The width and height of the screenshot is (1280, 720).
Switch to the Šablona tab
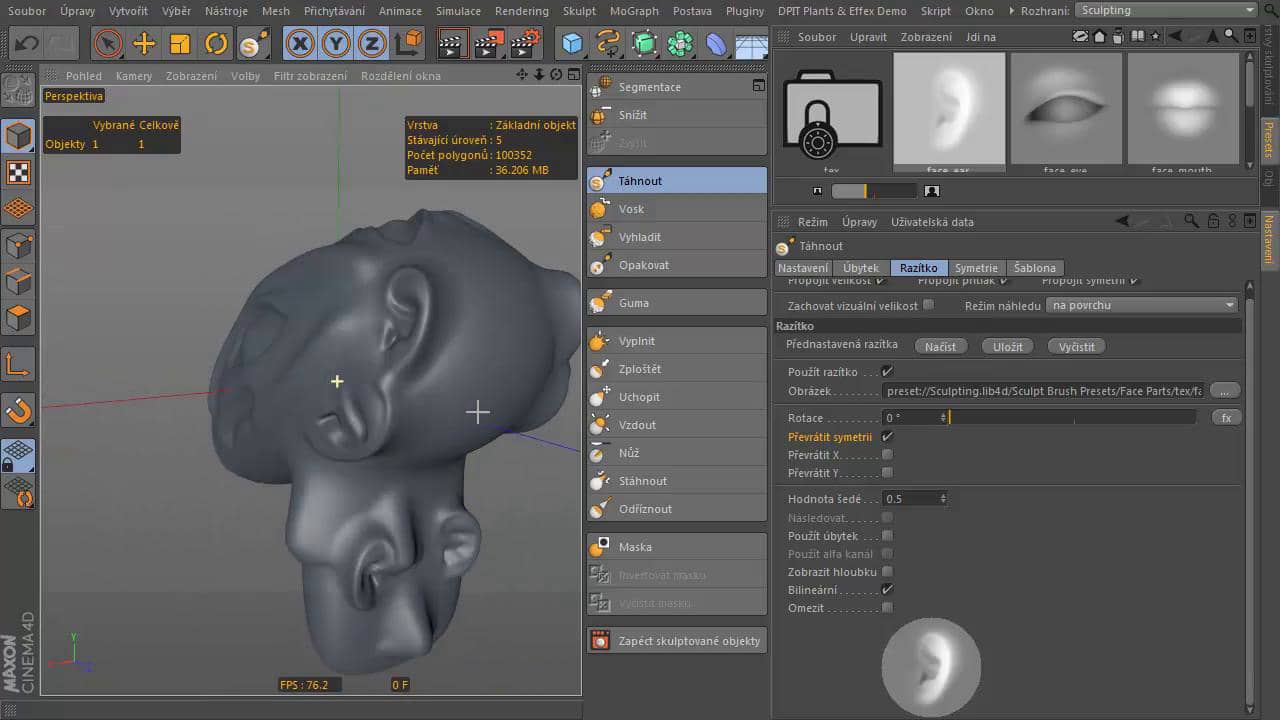(1034, 268)
